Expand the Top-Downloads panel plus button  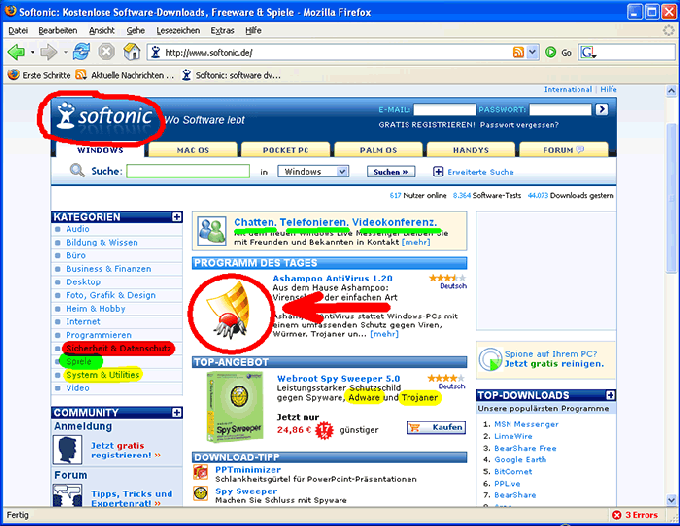coord(610,395)
